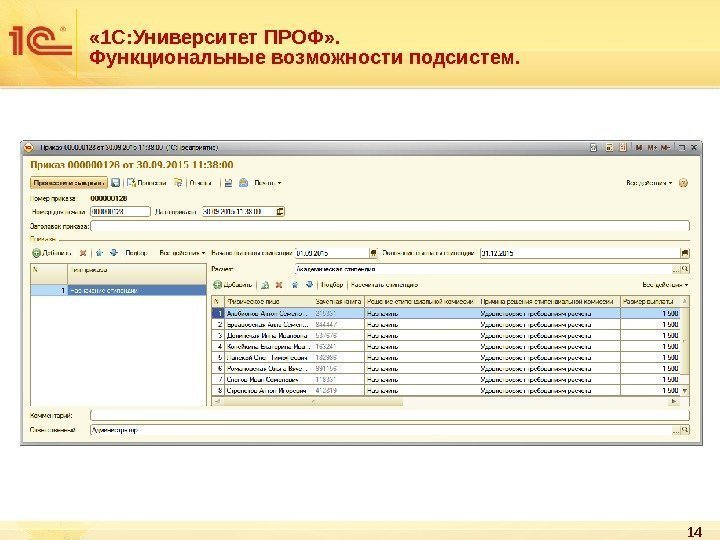Viewport: 720px width, 540px height.
Task: Click horizontal scrollbar right arrow
Action: click(674, 402)
